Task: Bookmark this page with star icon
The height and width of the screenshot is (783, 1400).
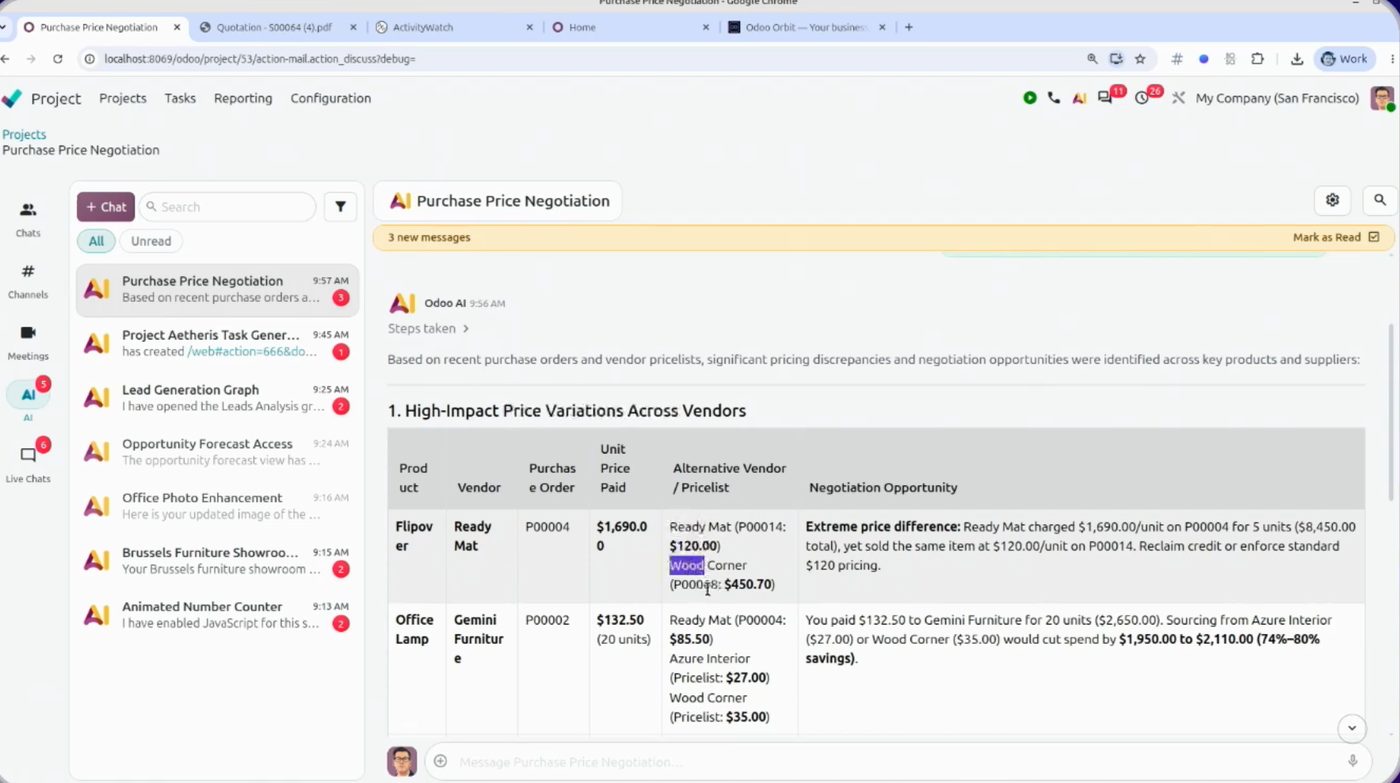Action: [1140, 59]
